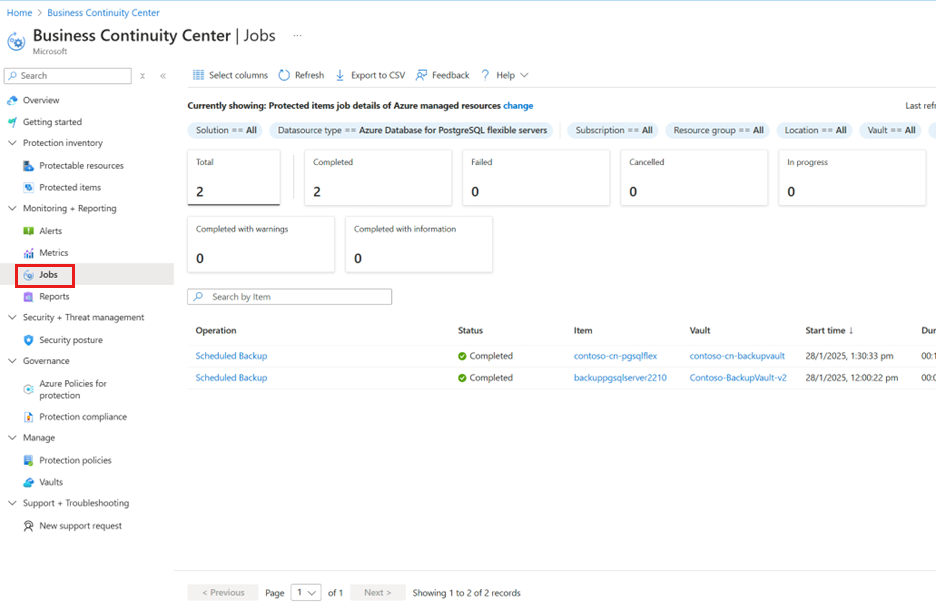
Task: Collapse the sidebar with double-chevron icon
Action: click(163, 76)
